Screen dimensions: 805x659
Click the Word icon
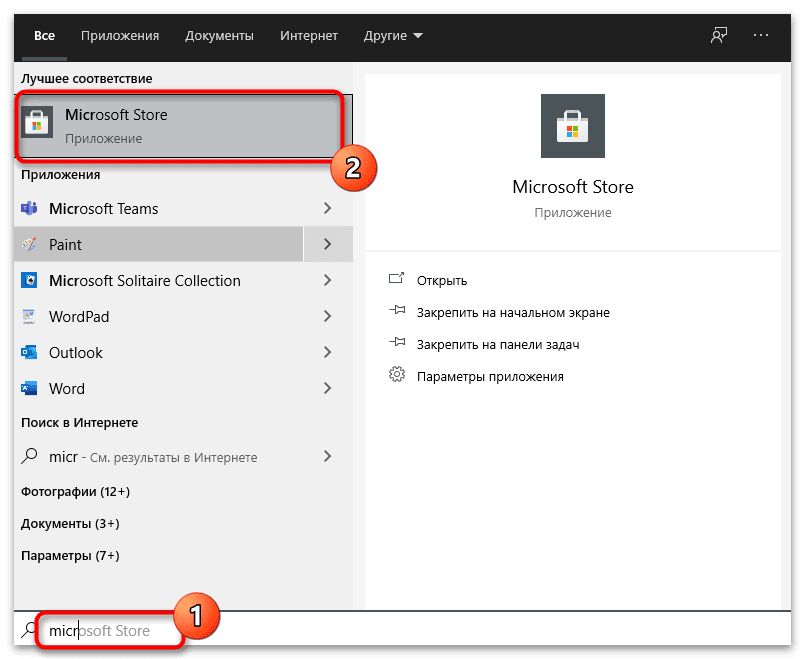click(29, 388)
